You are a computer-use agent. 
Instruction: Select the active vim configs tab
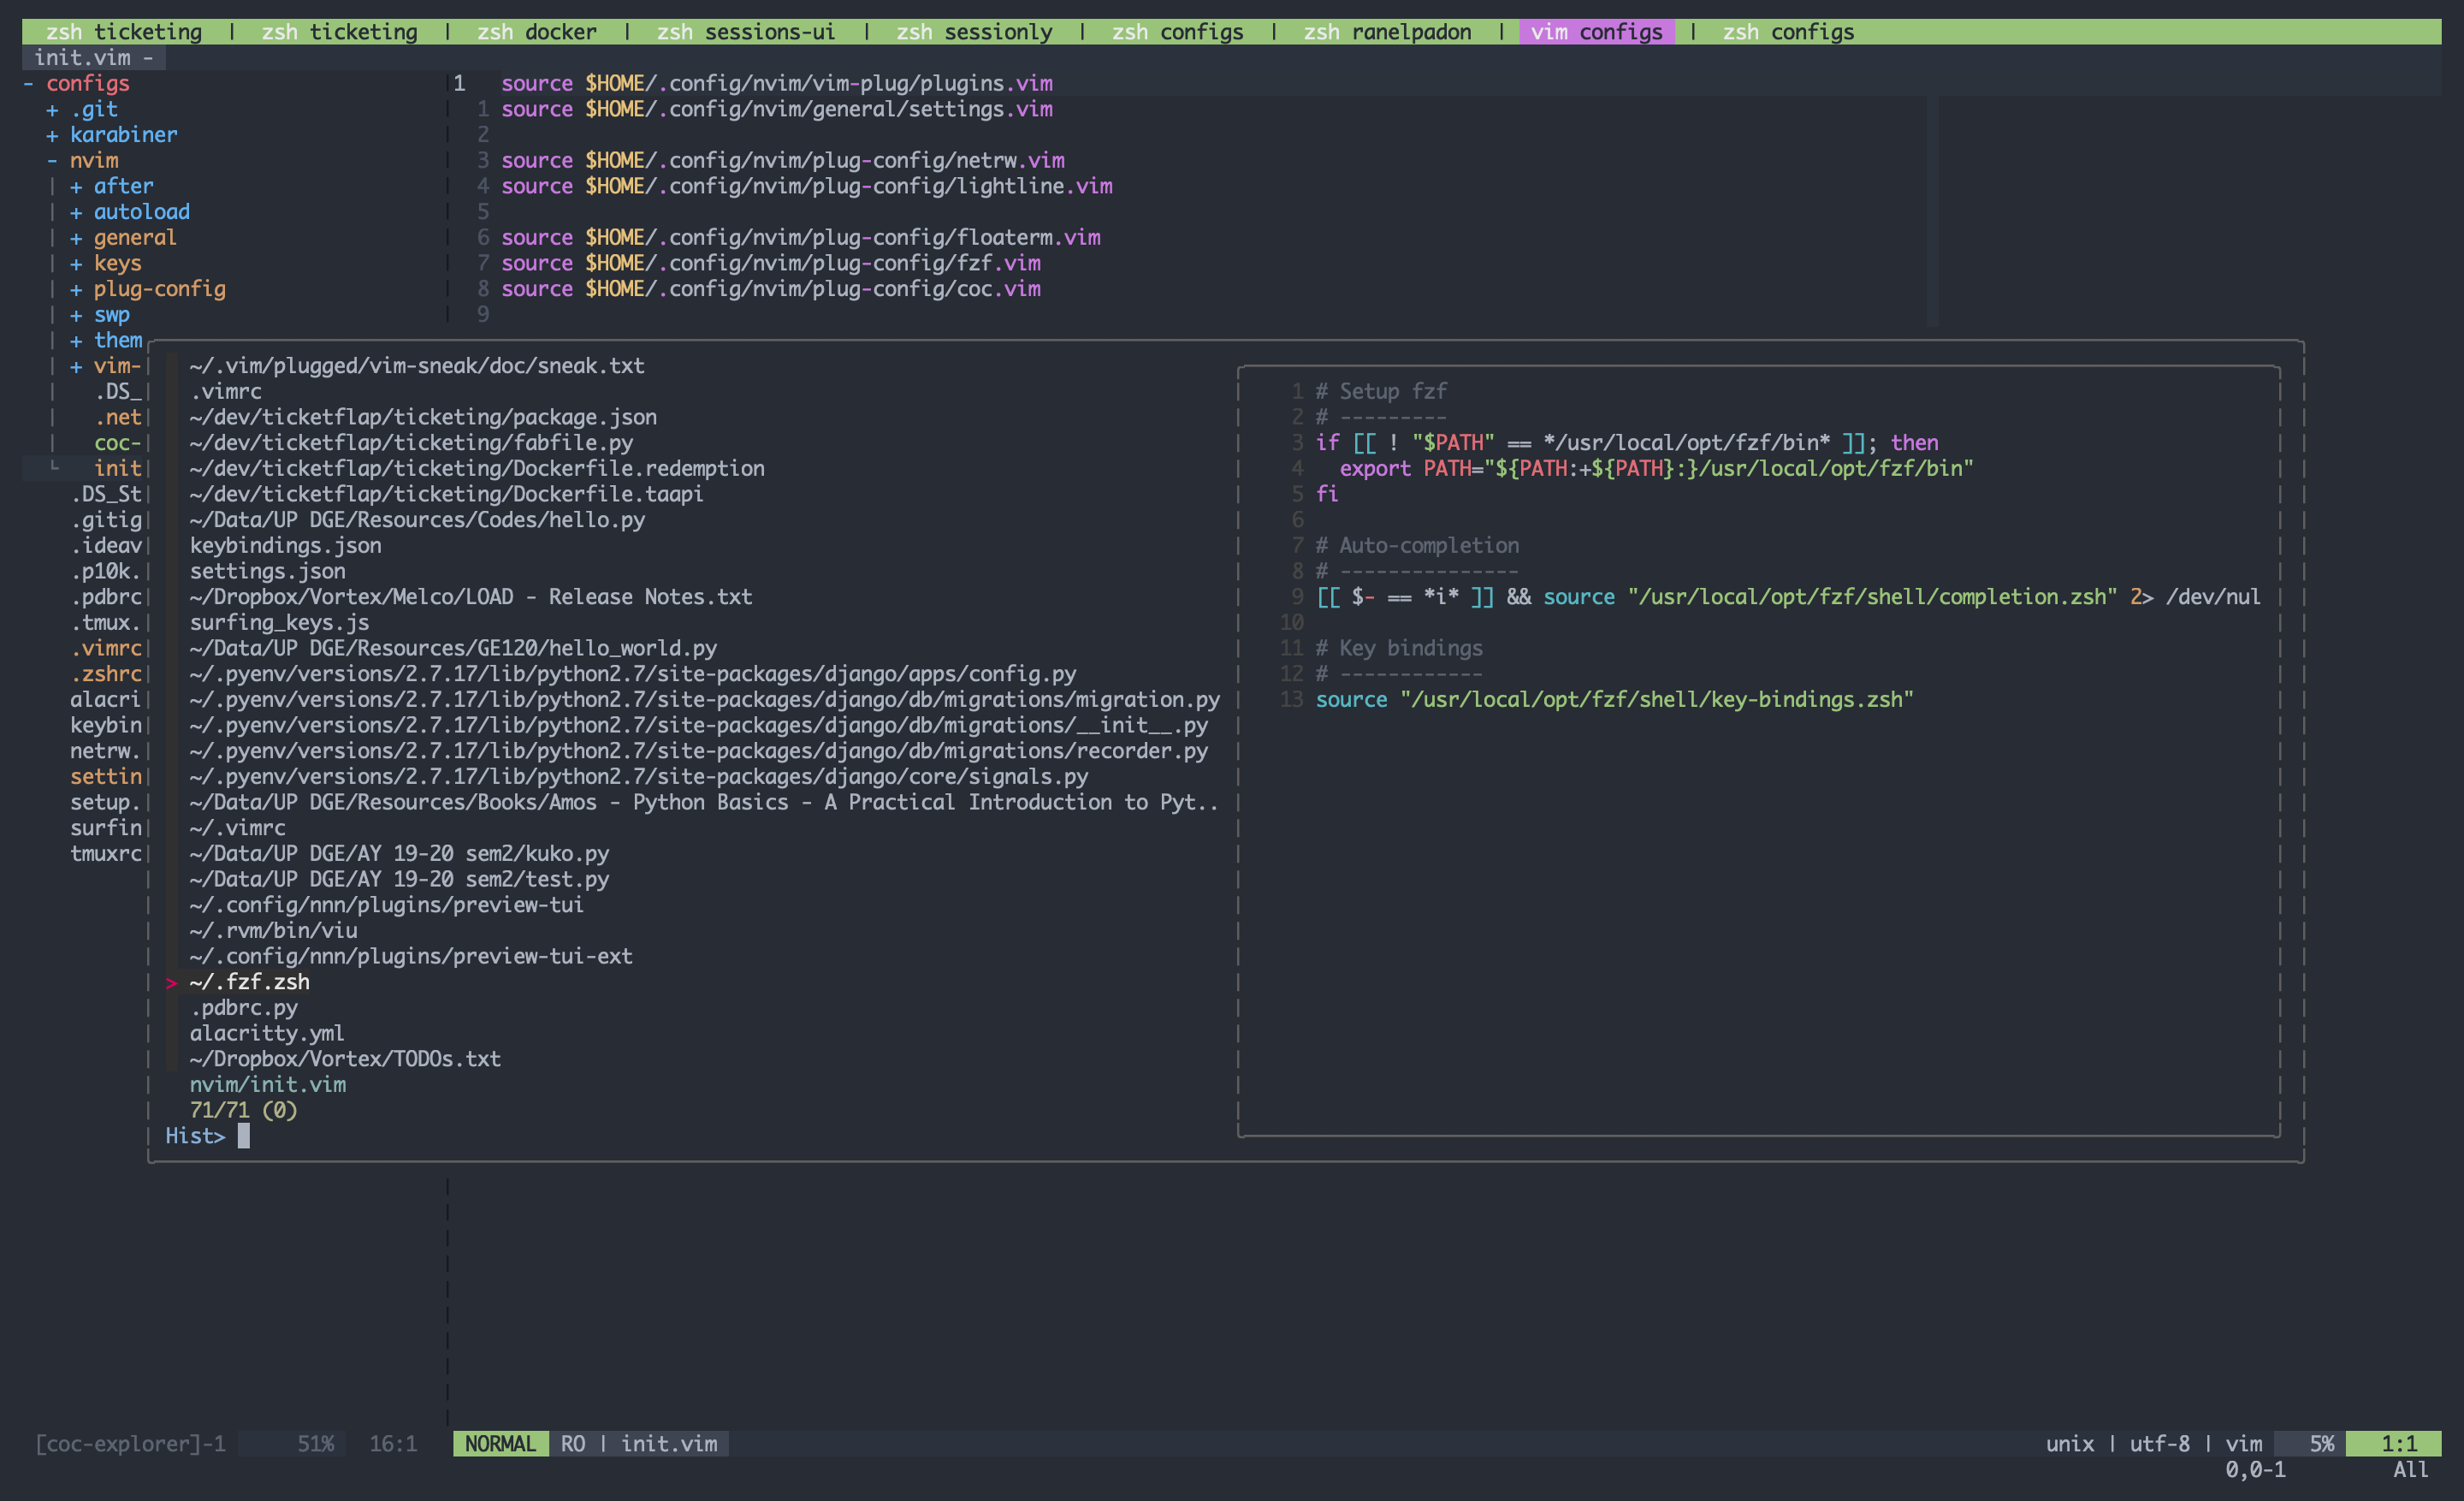coord(1596,32)
